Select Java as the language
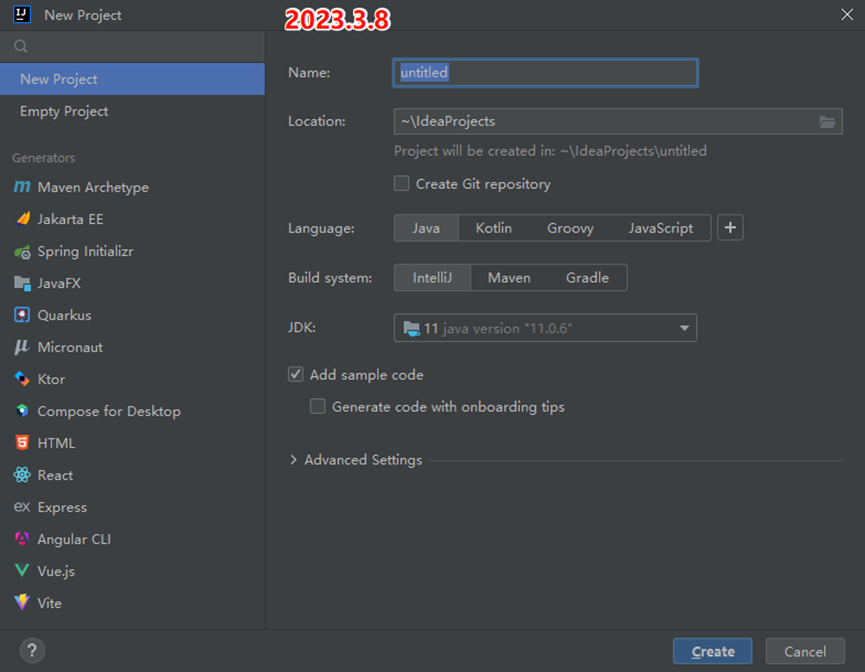Screen dimensions: 865x672 point(426,228)
